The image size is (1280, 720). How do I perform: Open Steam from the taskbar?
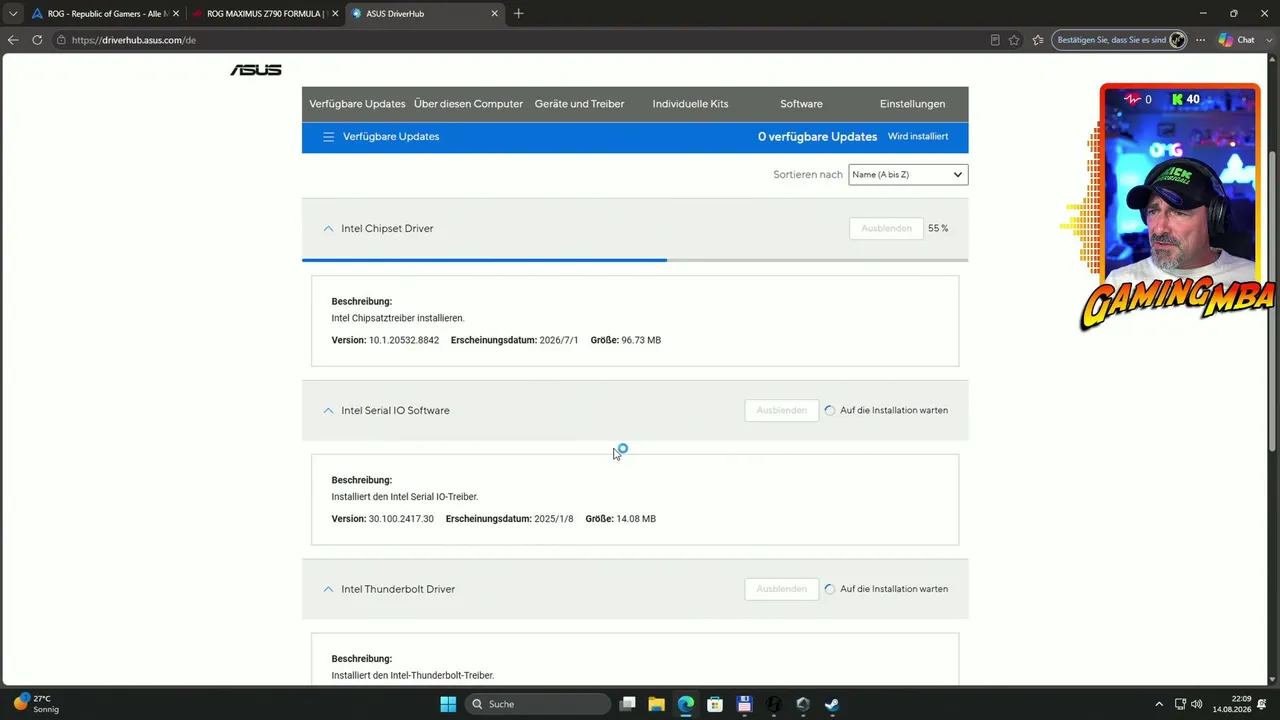coord(832,704)
